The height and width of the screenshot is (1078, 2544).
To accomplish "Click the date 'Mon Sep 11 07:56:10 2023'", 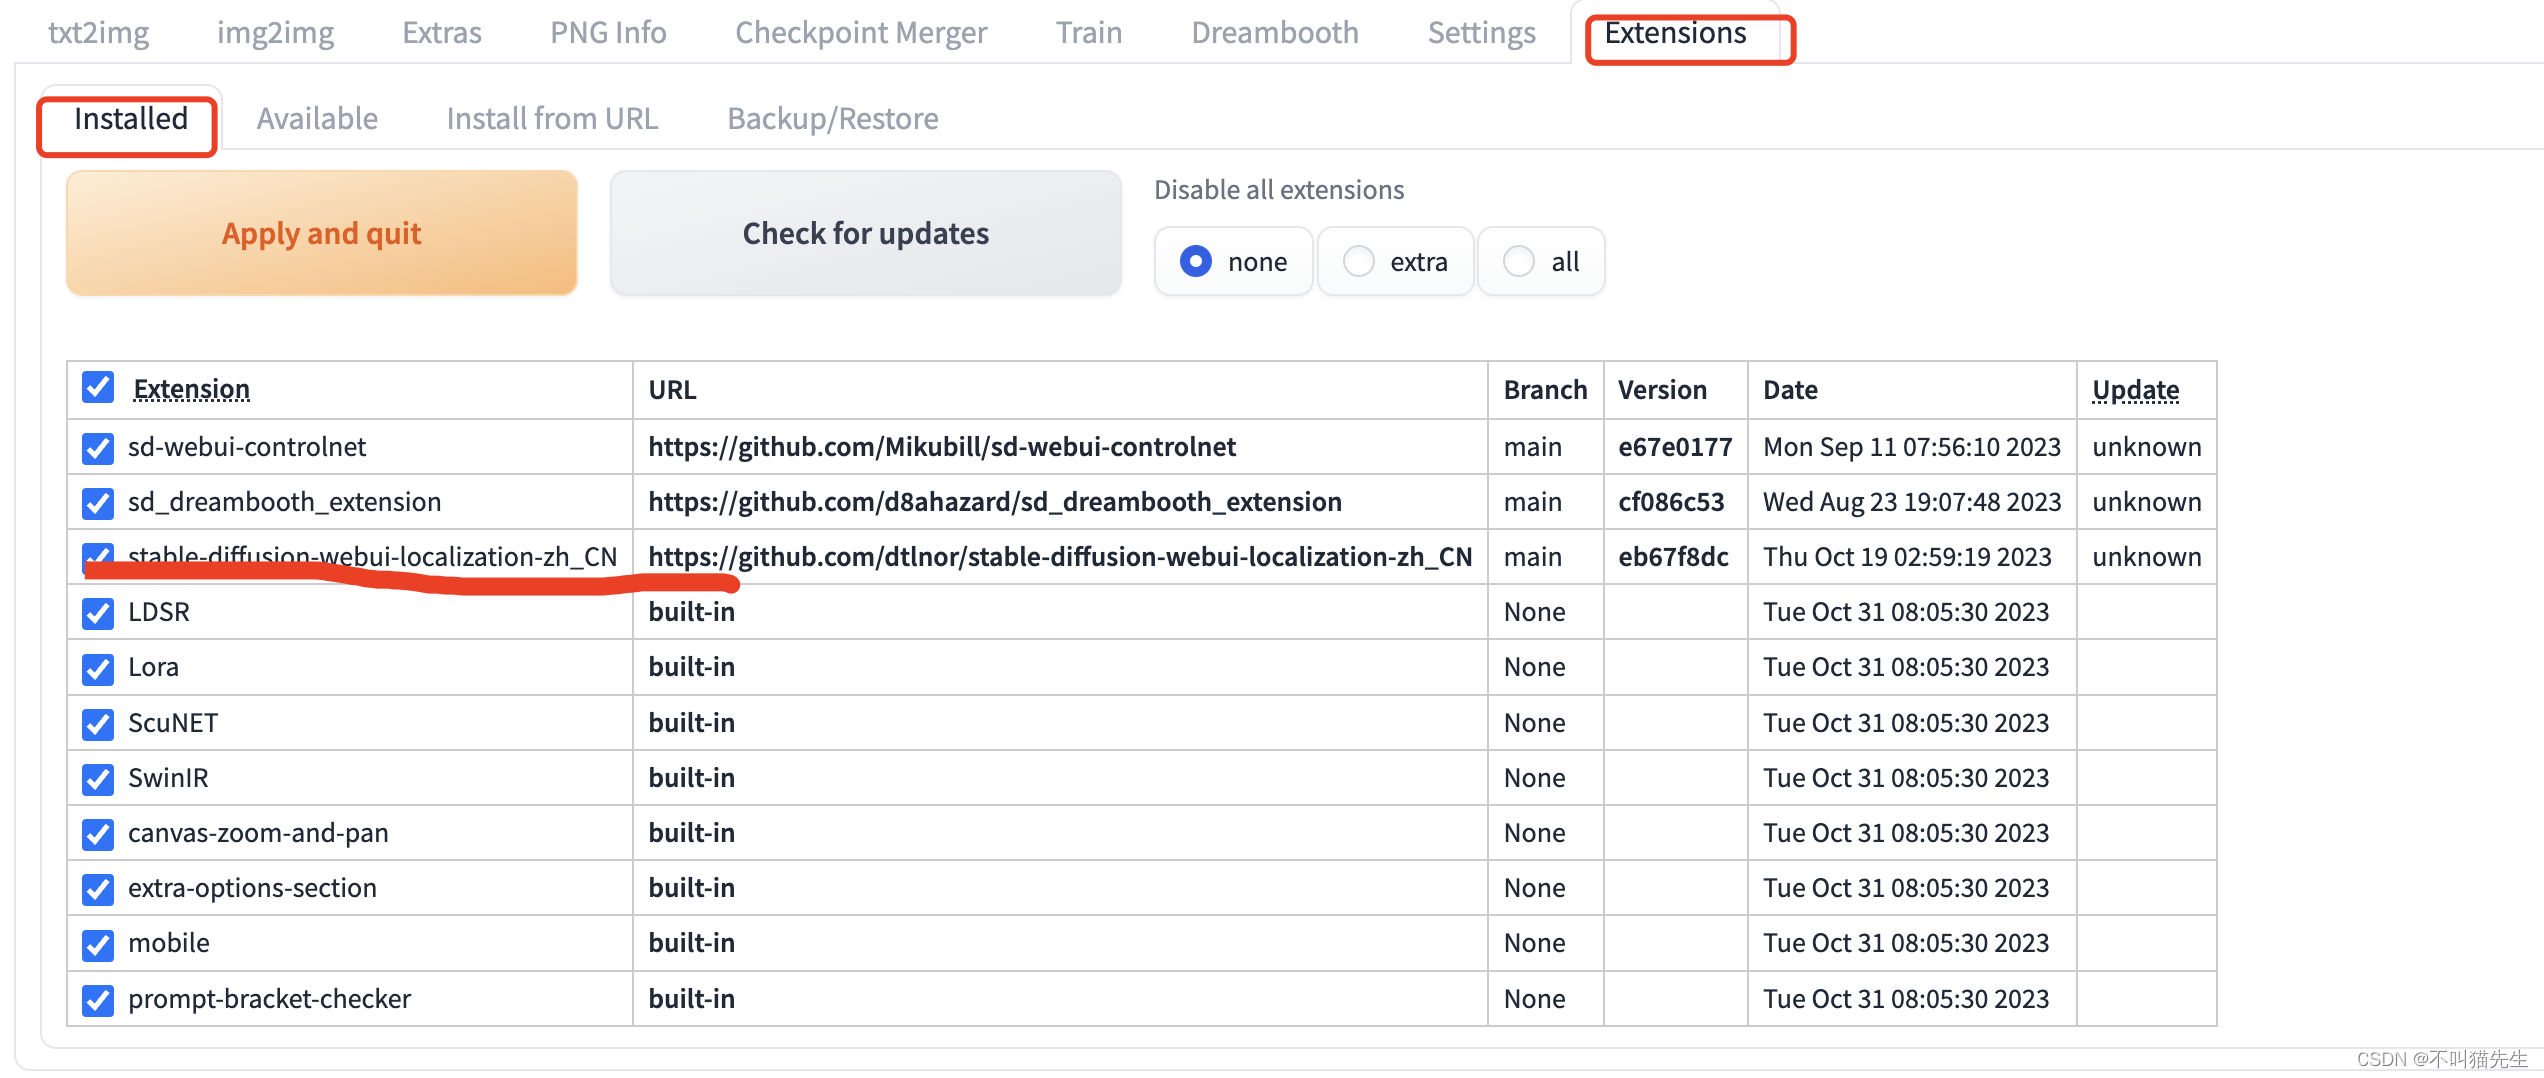I will 1912,447.
